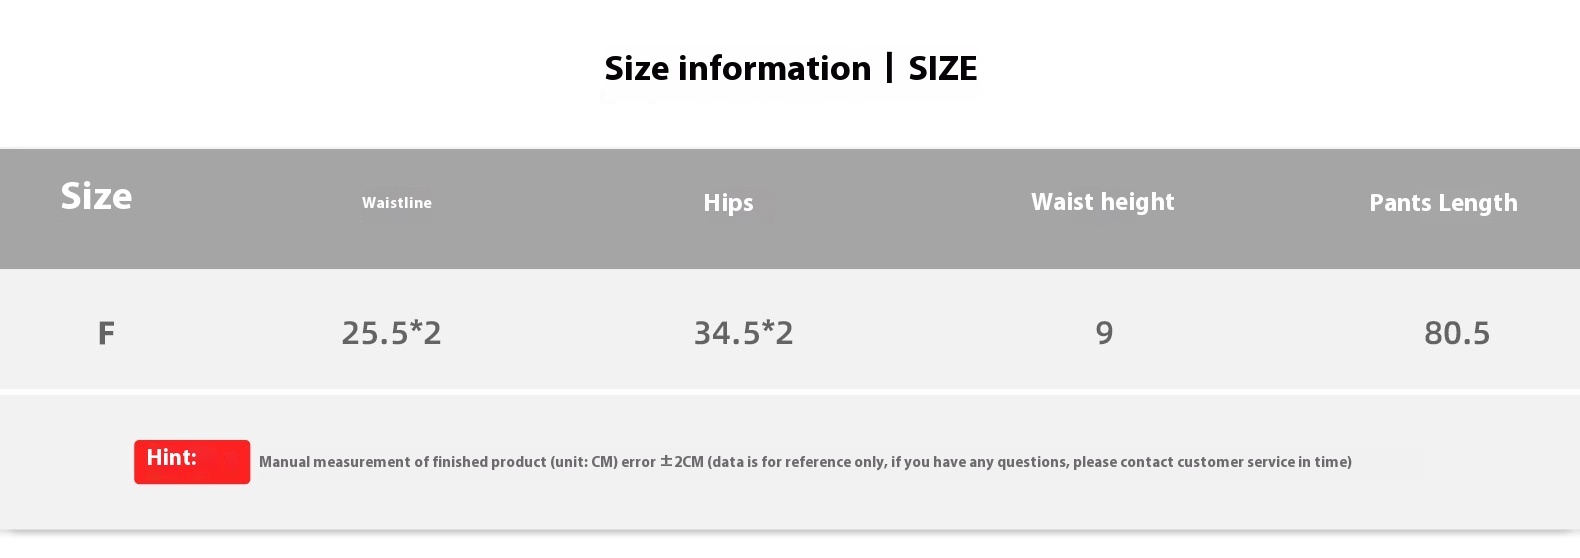Click the uppercase "SIZE" word in title

(942, 69)
